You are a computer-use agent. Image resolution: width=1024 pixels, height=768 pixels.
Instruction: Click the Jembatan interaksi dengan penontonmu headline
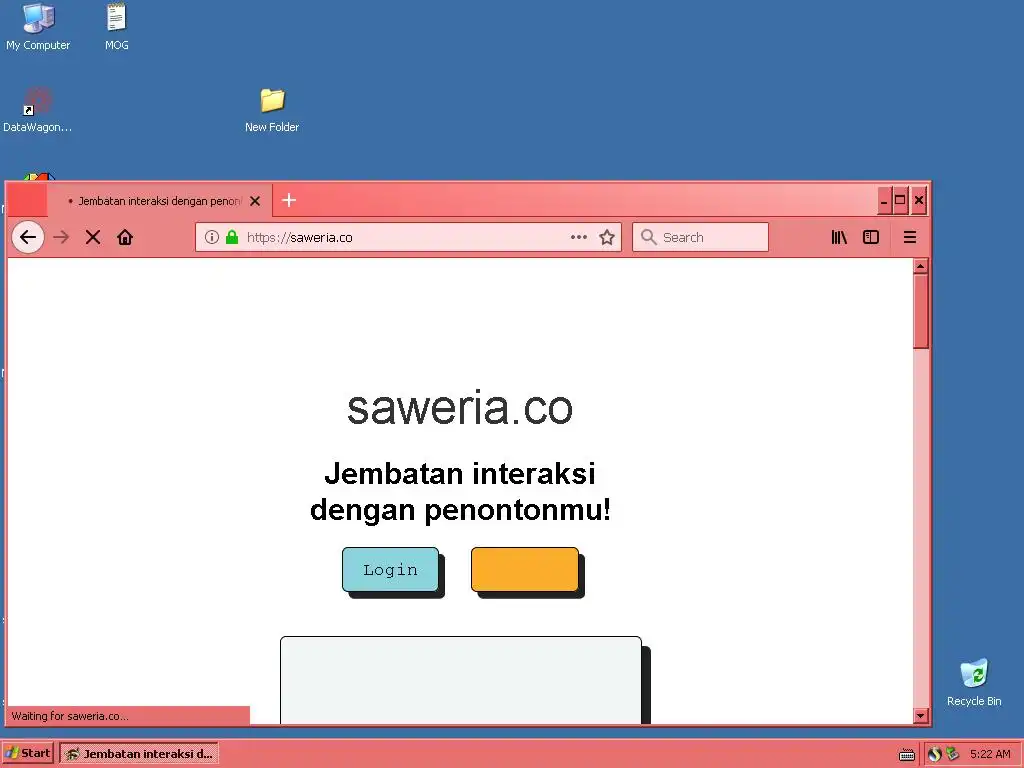[460, 491]
